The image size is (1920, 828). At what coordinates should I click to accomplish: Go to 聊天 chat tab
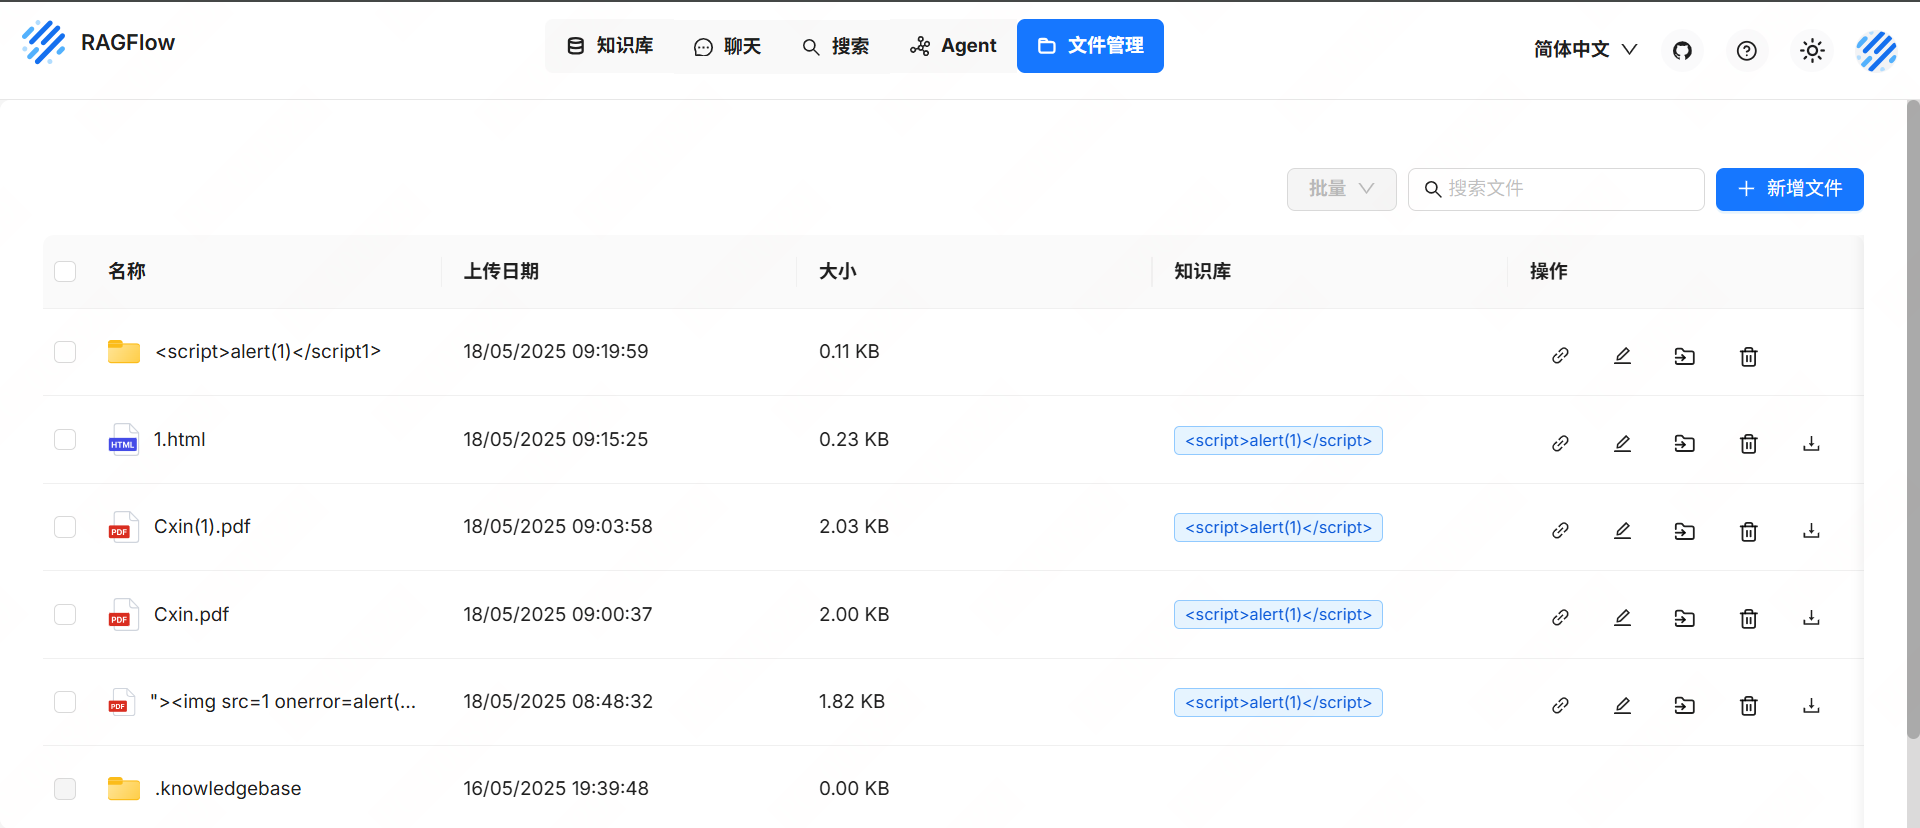pos(727,46)
